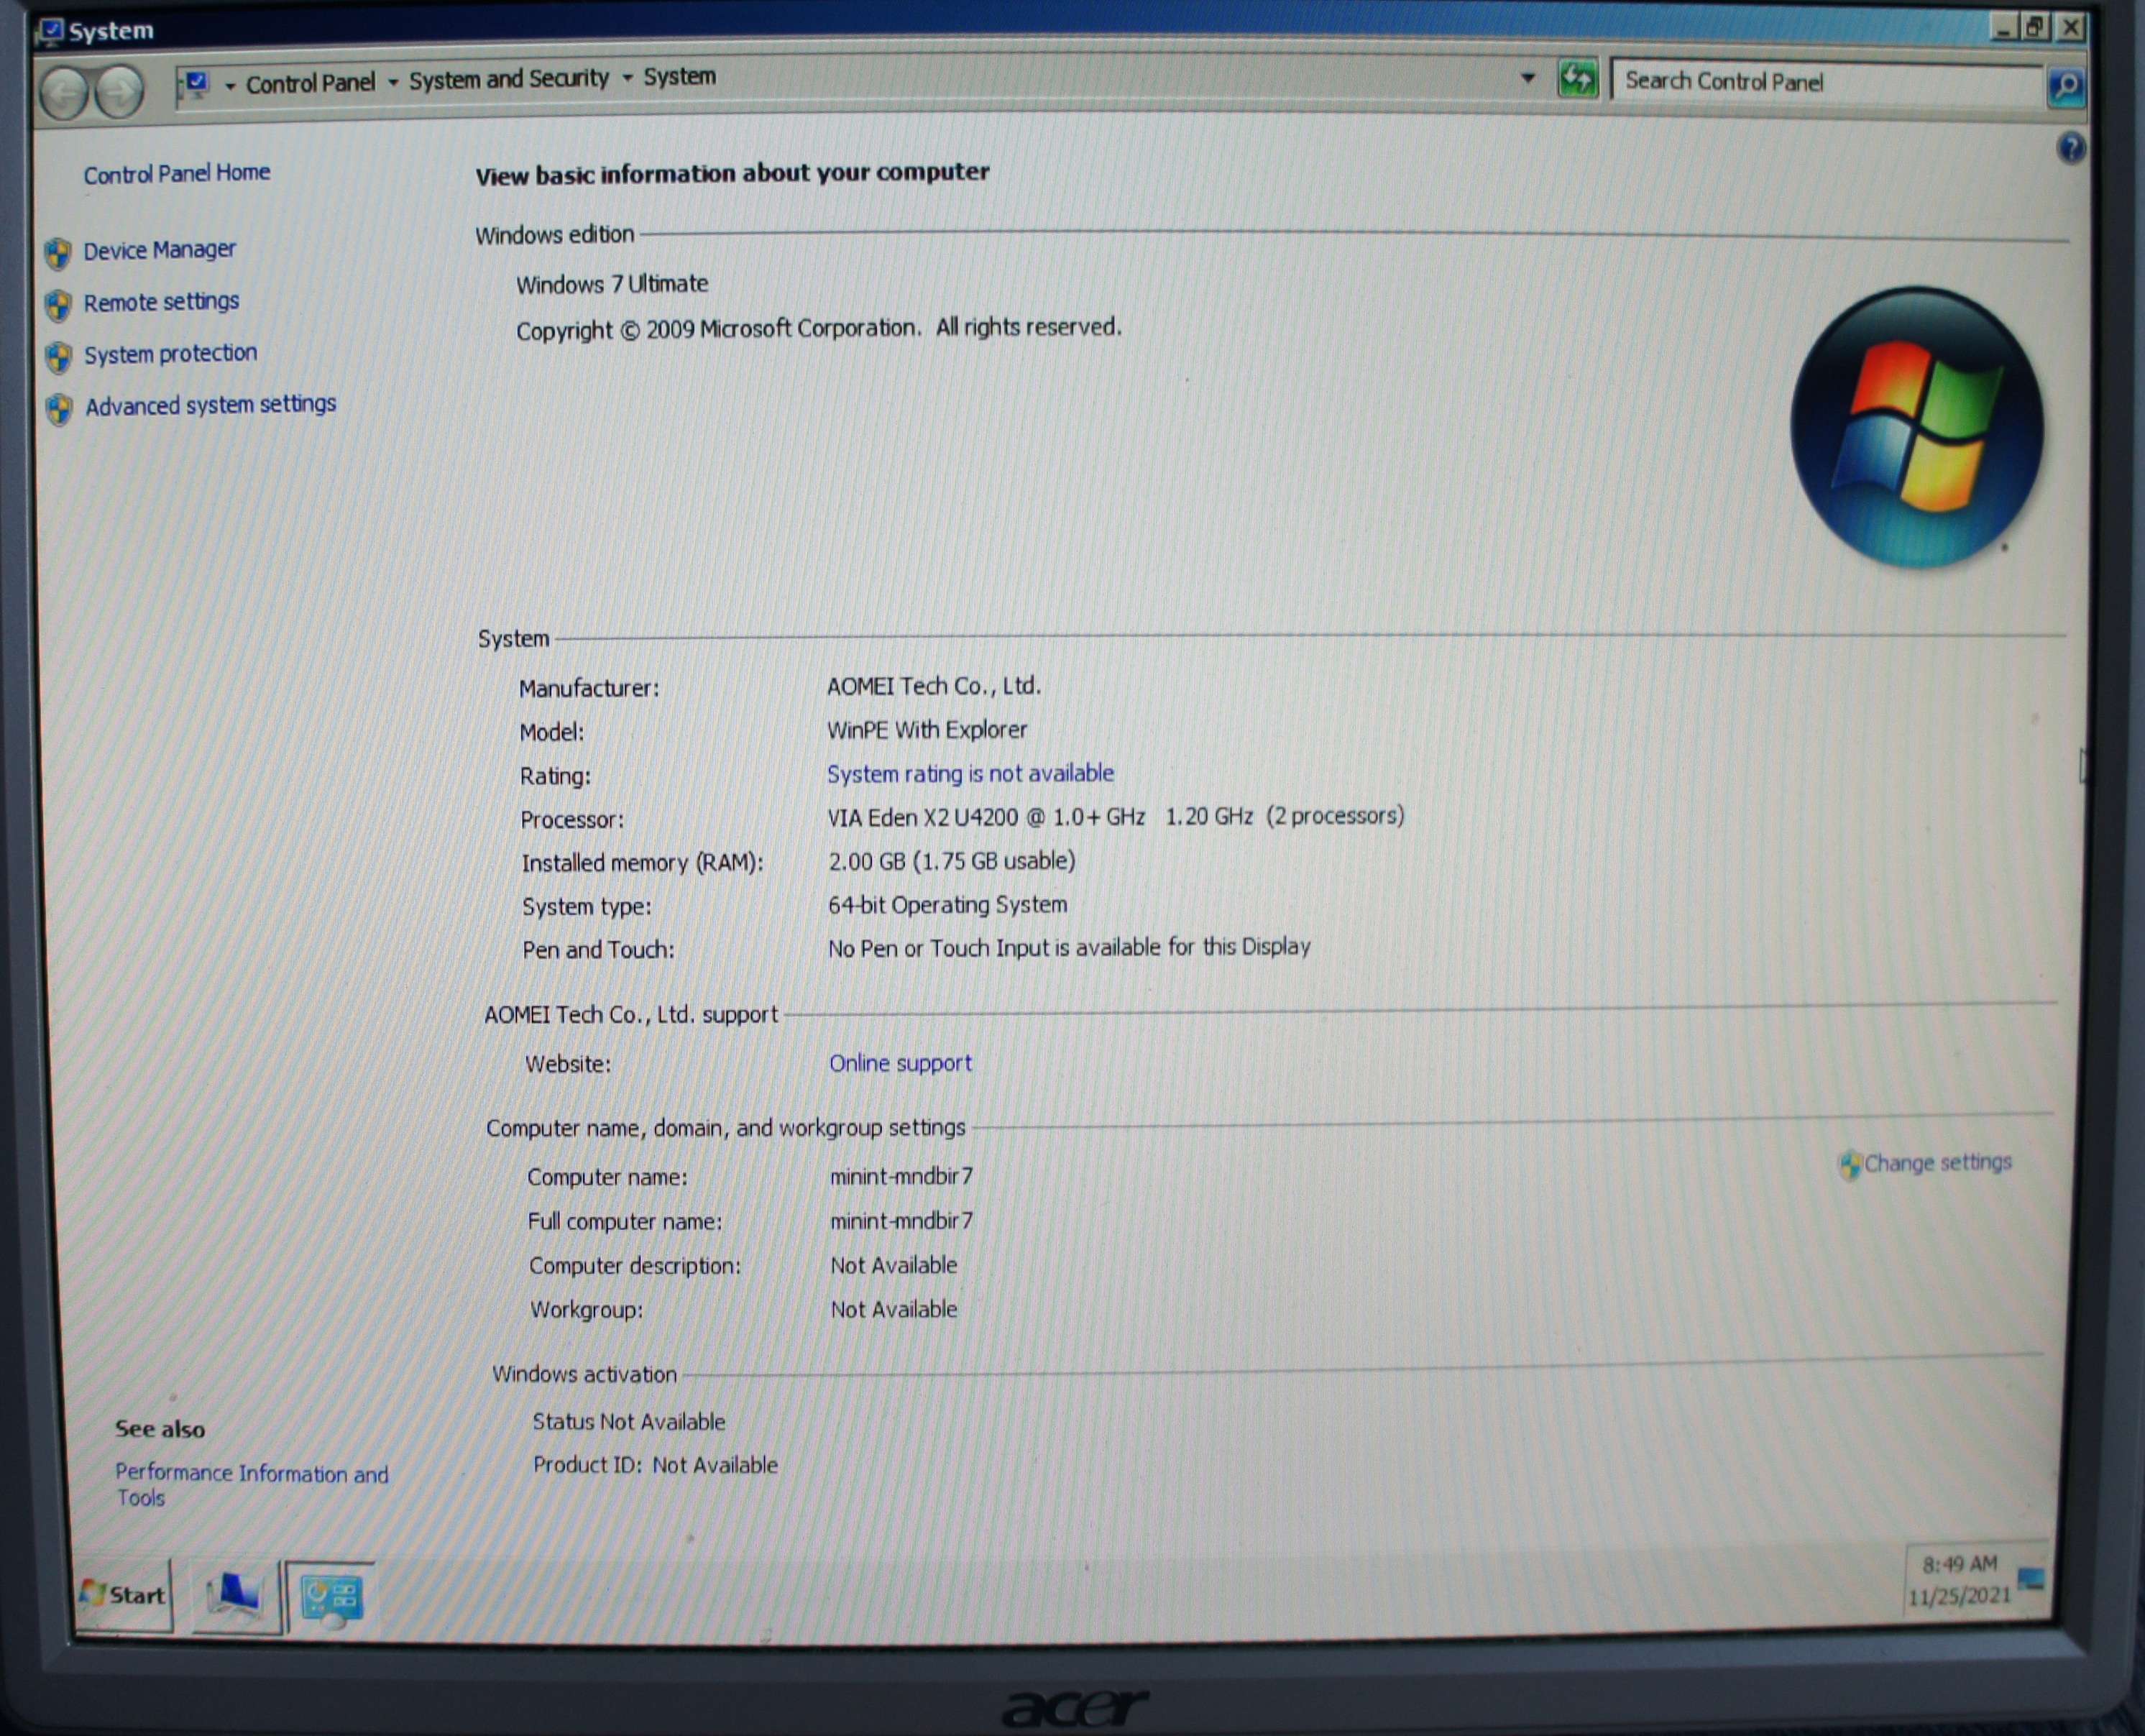Click the Windows 7 Ultimate text
This screenshot has height=1736, width=2145.
pos(612,284)
